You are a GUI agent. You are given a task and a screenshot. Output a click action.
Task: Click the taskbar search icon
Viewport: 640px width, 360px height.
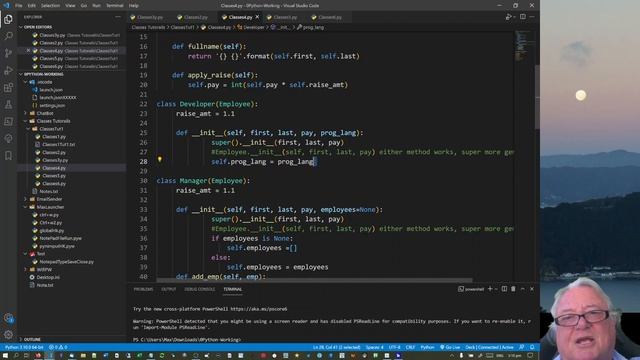(x=16, y=356)
